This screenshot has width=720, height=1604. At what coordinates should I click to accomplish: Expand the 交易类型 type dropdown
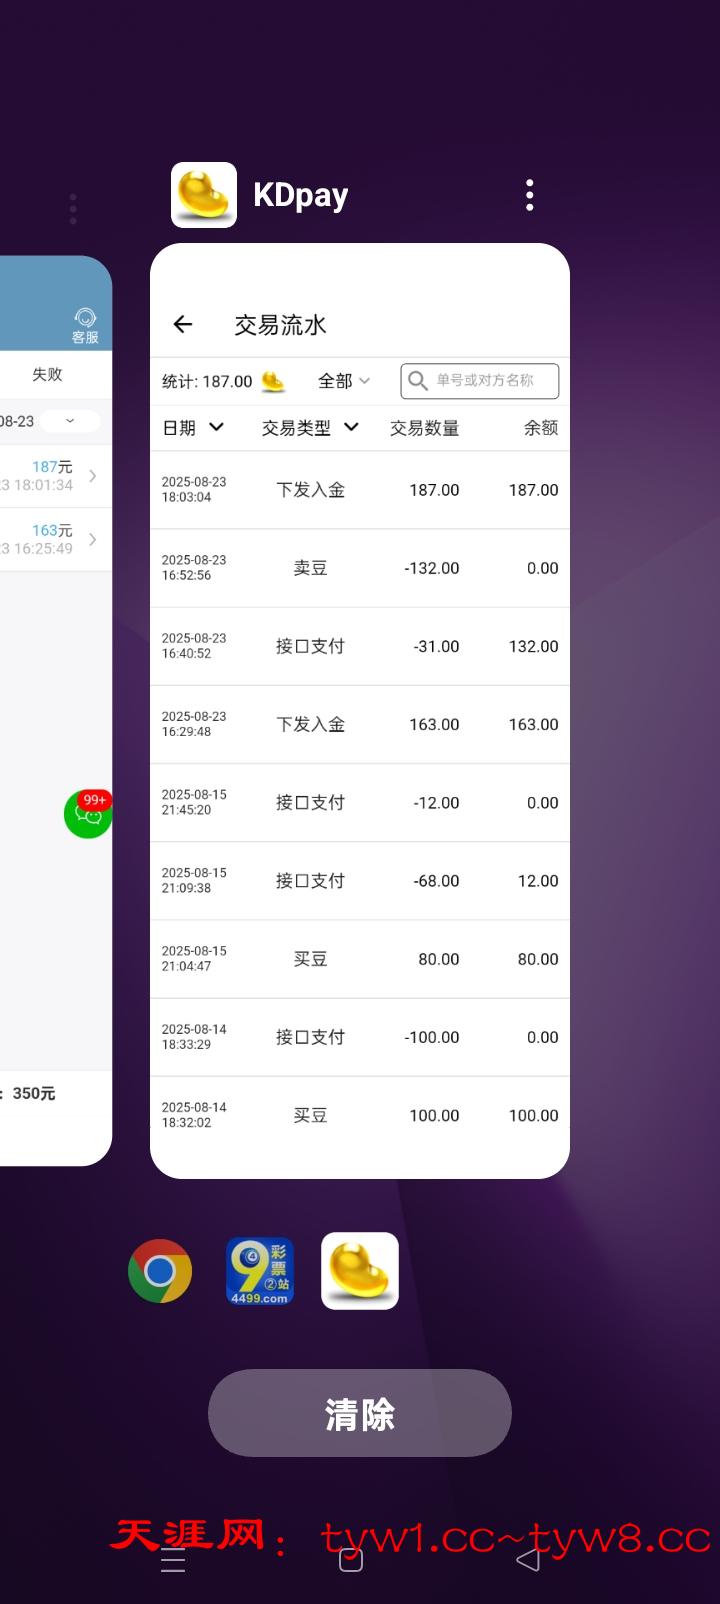[x=309, y=428]
